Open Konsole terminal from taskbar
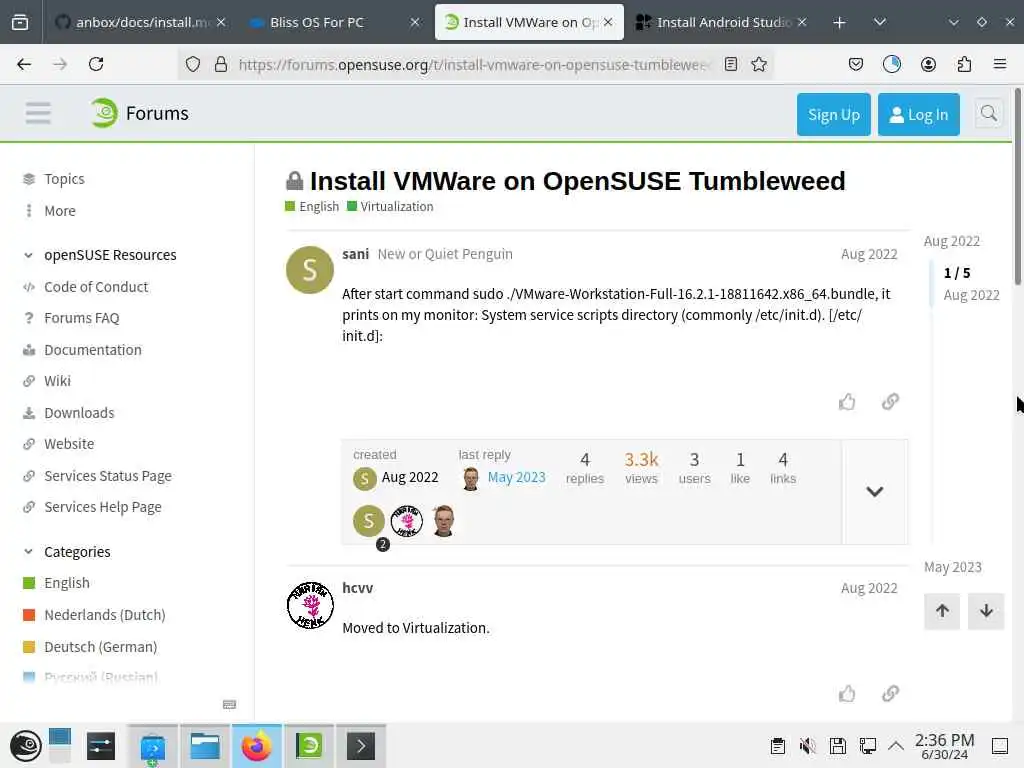Image resolution: width=1024 pixels, height=768 pixels. [360, 746]
